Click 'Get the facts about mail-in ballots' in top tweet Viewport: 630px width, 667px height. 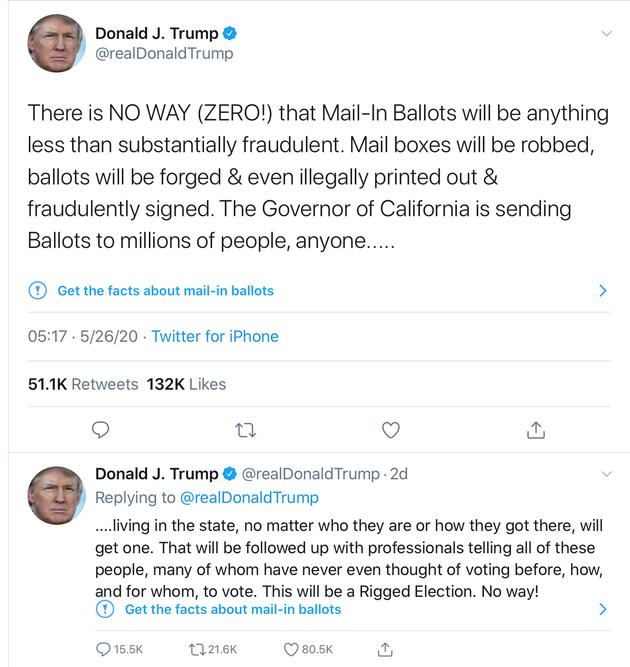(x=165, y=291)
